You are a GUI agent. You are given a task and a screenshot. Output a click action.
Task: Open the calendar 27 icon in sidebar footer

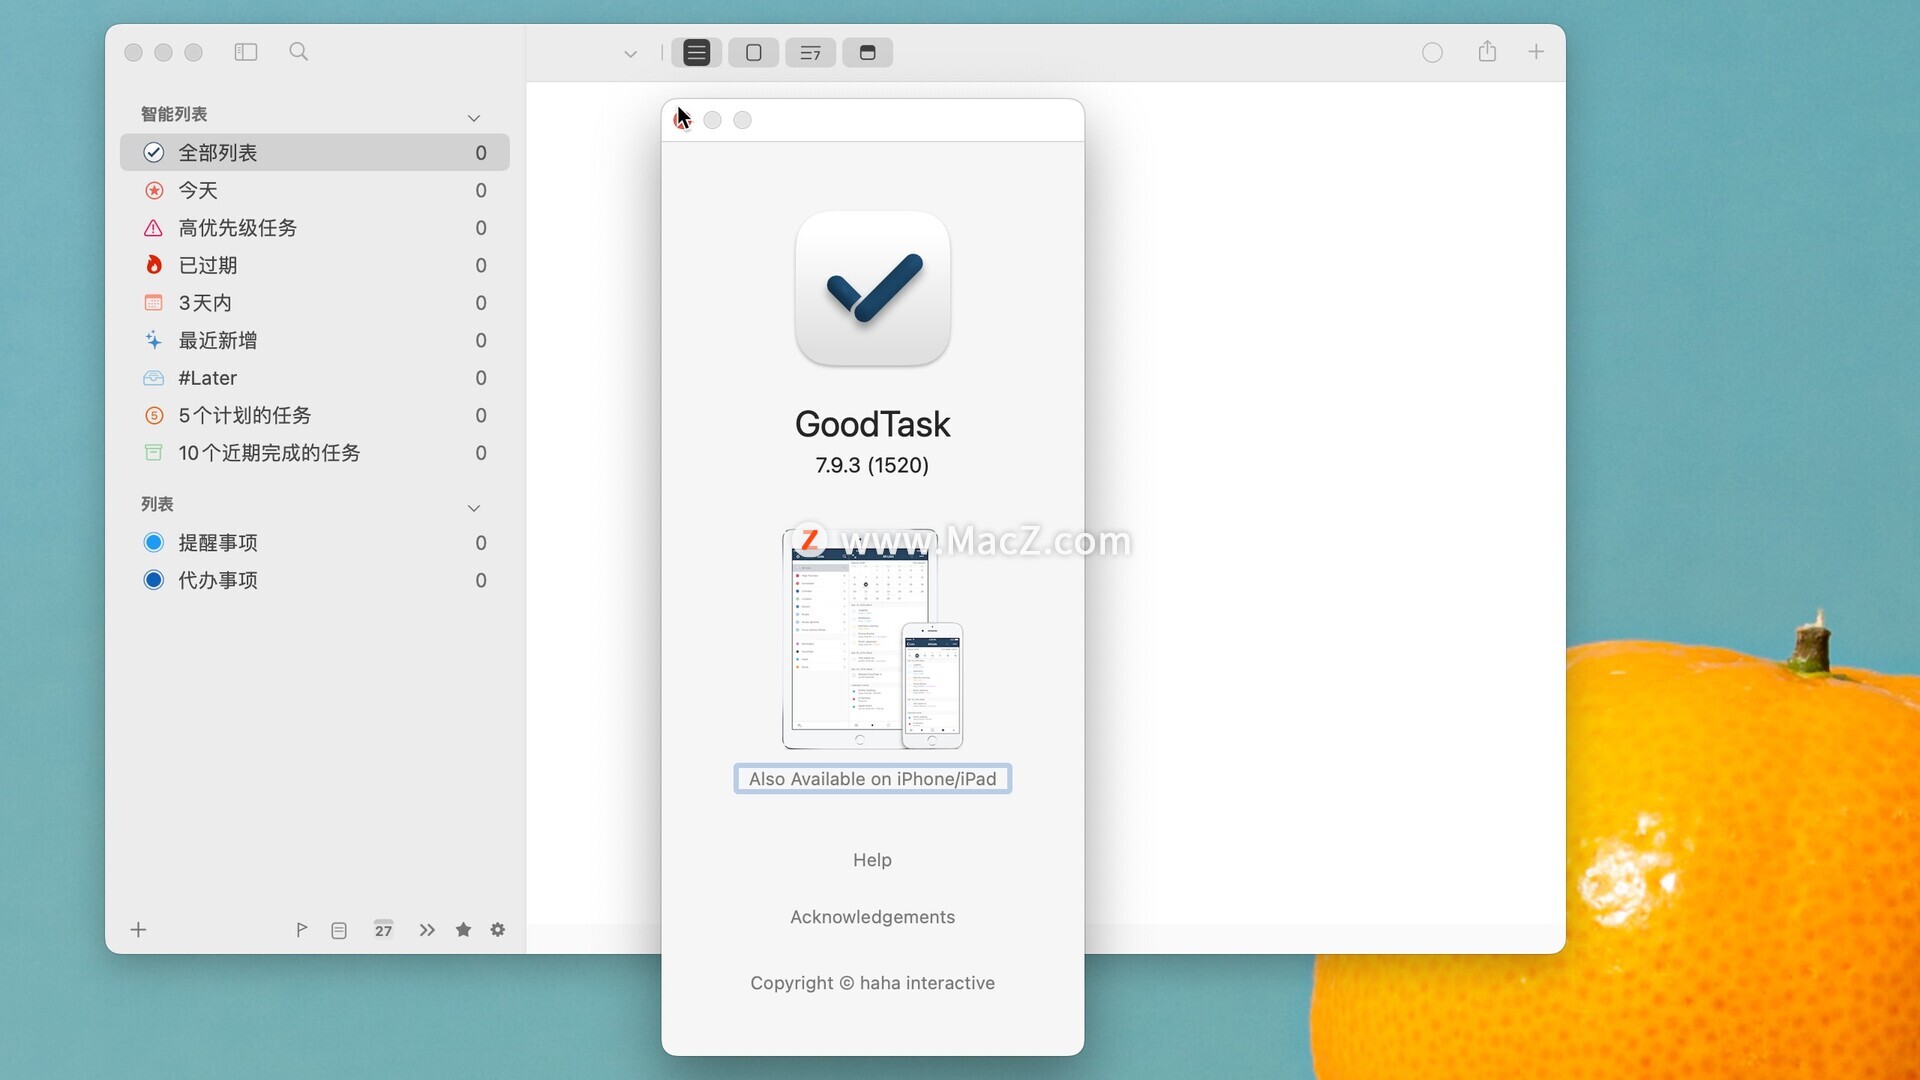click(x=383, y=930)
